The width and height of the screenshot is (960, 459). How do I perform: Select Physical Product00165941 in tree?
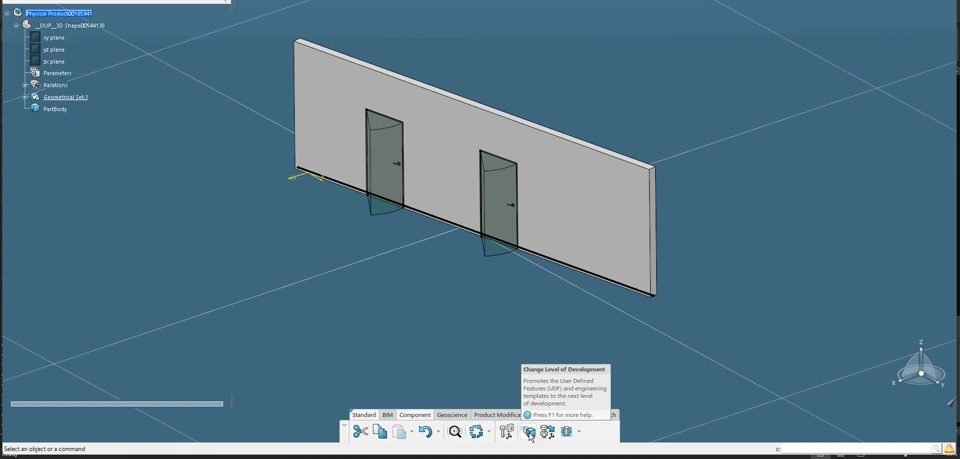coord(59,13)
